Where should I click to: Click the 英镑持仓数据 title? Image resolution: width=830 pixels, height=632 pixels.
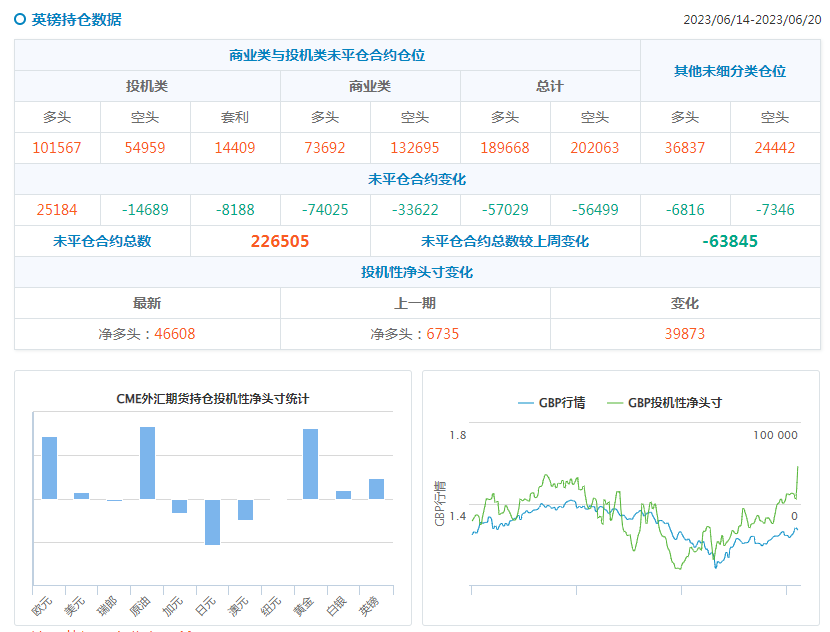(x=76, y=19)
